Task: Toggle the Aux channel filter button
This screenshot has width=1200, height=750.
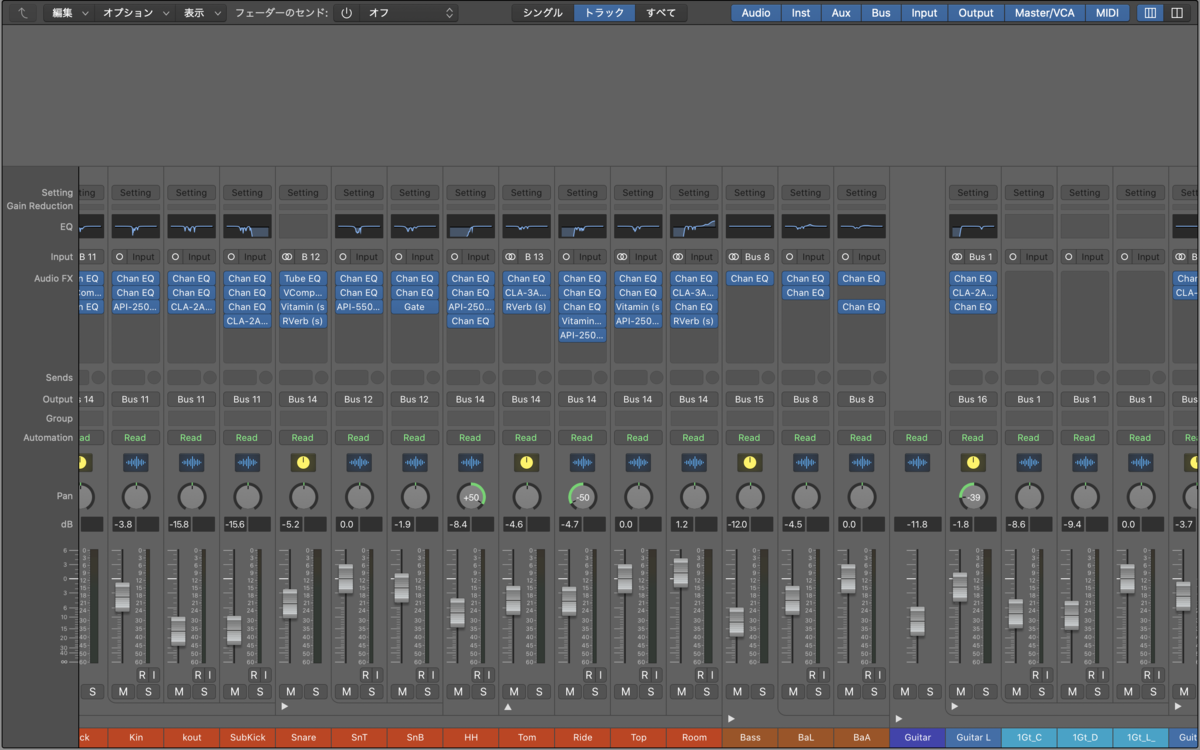Action: coord(841,13)
